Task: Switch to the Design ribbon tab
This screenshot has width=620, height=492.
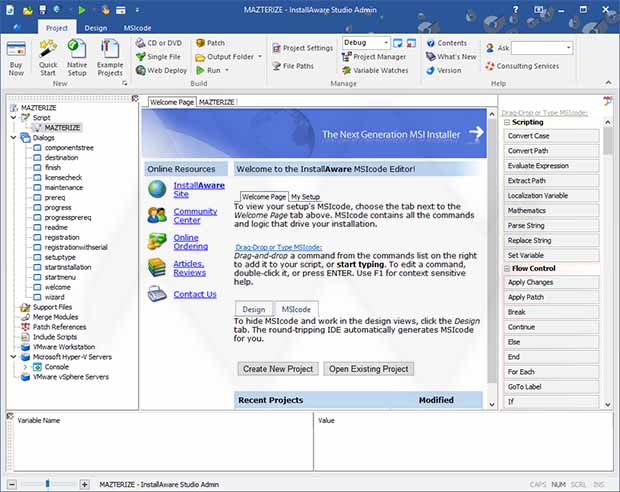Action: [x=96, y=28]
